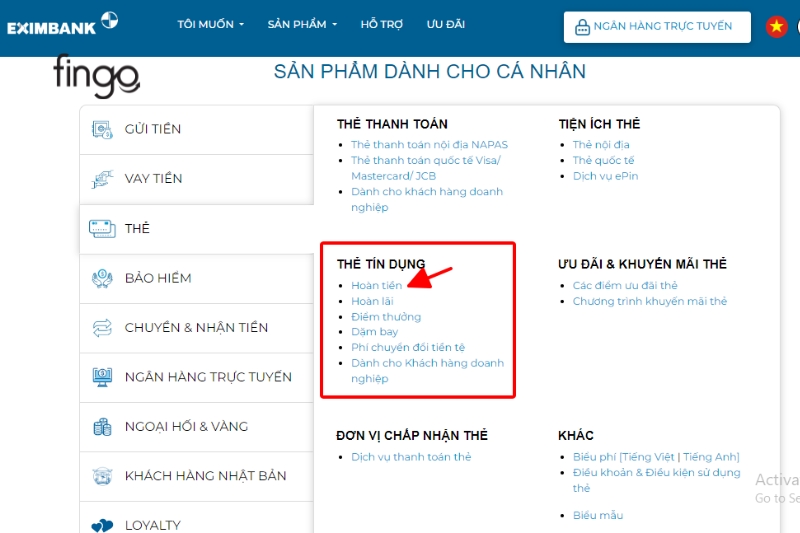Open Dành cho Khách hàng doanh nghiệp under THẺ TÍN DỤNG
Image resolution: width=800 pixels, height=533 pixels.
coord(428,371)
